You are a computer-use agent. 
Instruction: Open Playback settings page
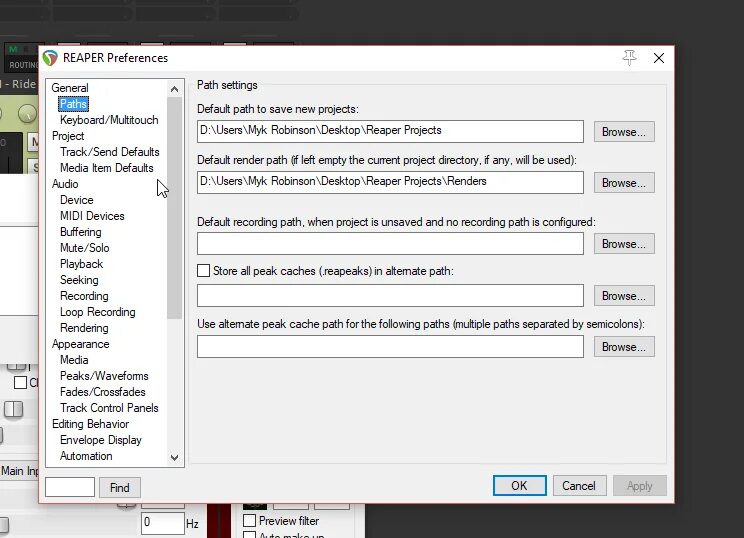pyautogui.click(x=82, y=264)
